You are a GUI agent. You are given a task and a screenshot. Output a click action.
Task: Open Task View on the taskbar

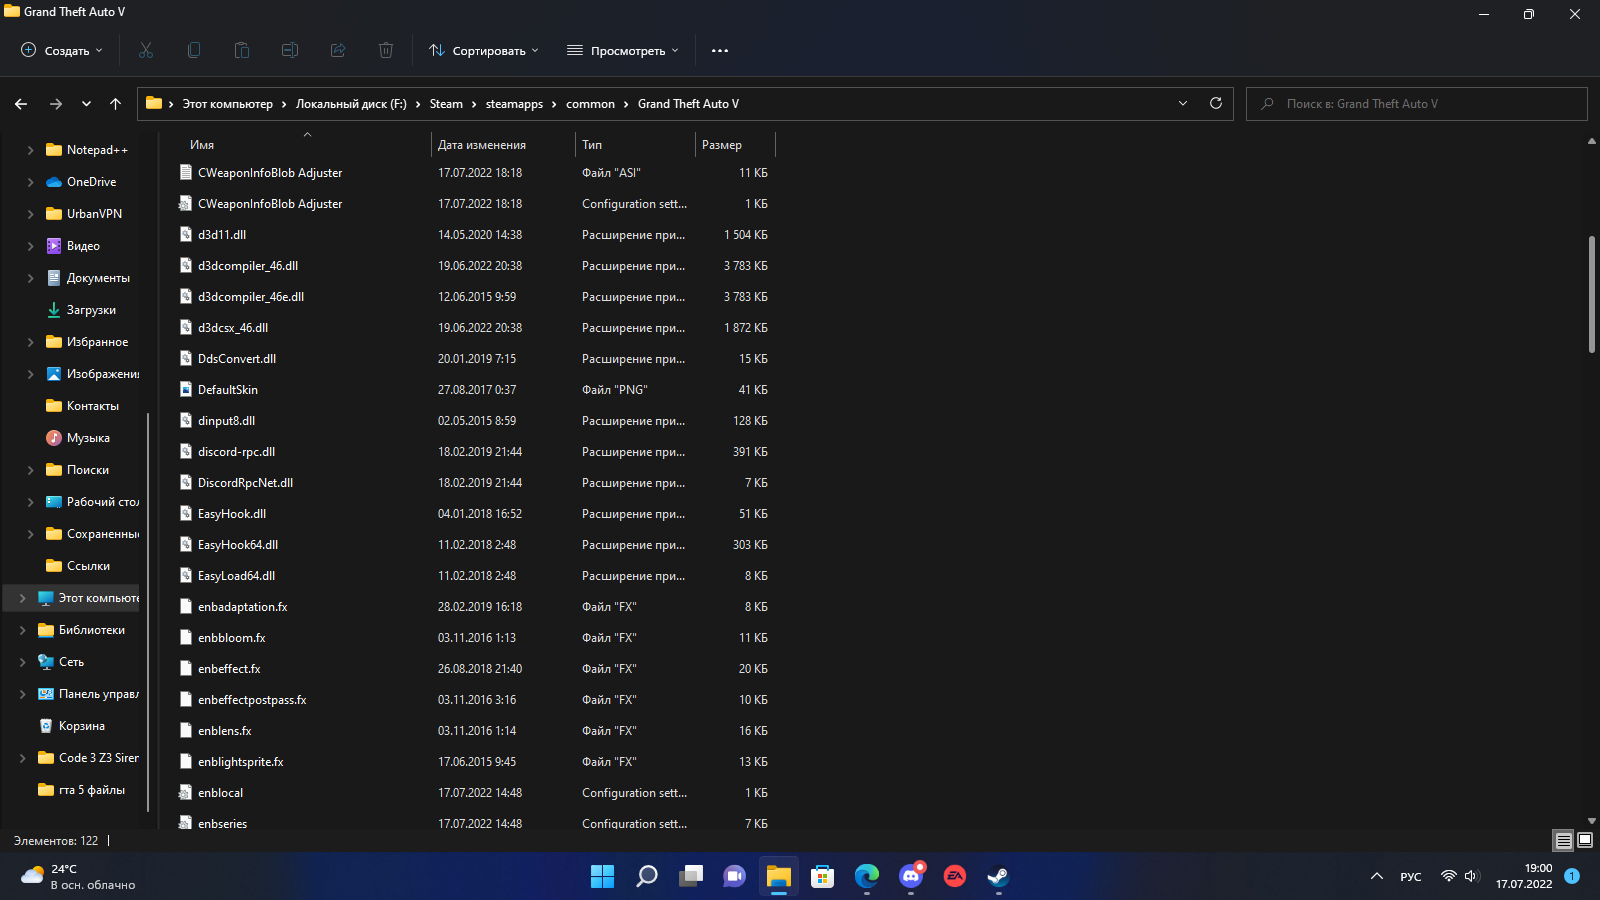click(691, 877)
